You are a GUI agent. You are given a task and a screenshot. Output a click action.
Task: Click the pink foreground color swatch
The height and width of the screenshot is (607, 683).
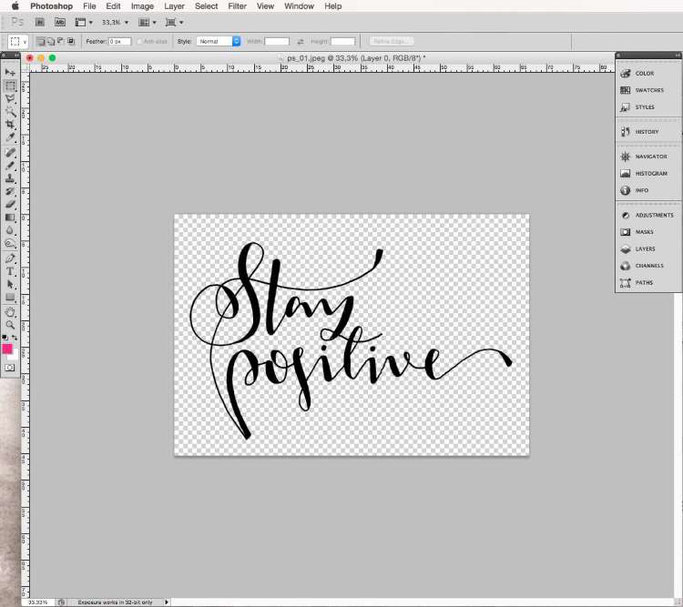coord(7,348)
